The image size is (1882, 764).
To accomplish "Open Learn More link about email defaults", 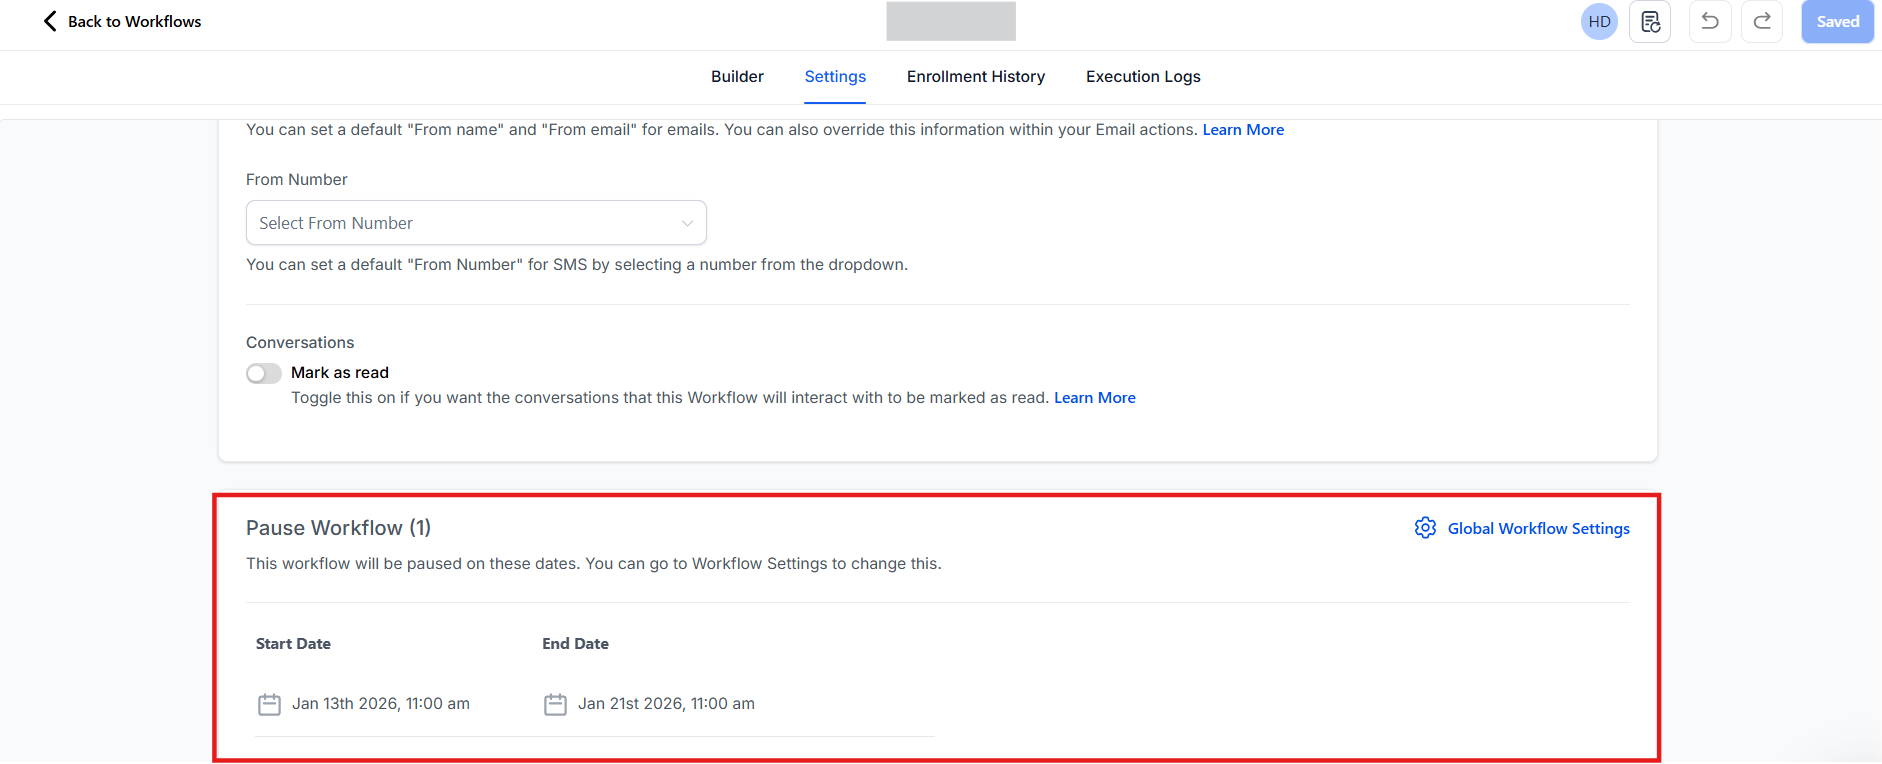I will pyautogui.click(x=1243, y=130).
